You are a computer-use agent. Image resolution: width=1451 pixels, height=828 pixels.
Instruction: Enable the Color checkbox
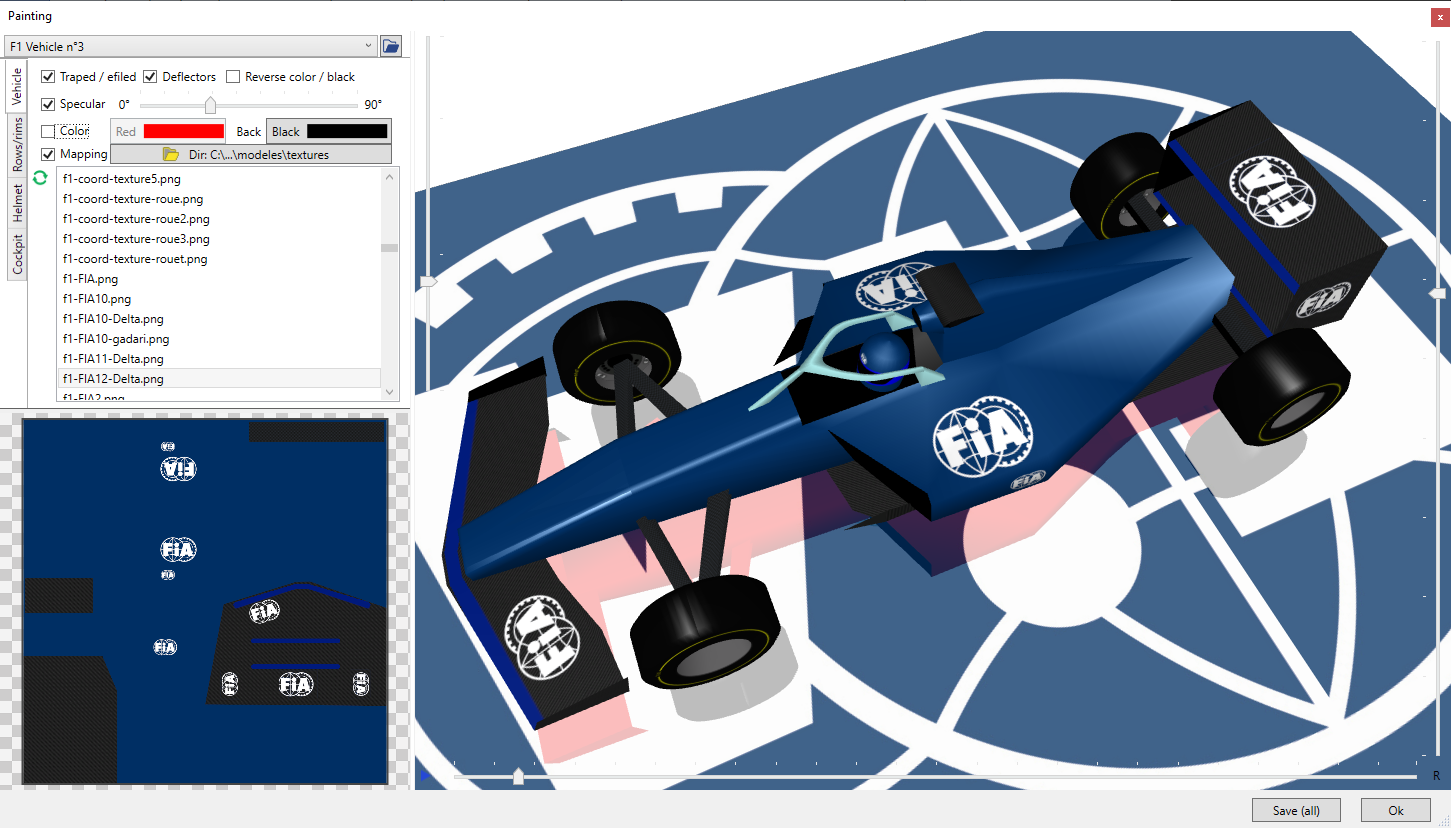(48, 131)
